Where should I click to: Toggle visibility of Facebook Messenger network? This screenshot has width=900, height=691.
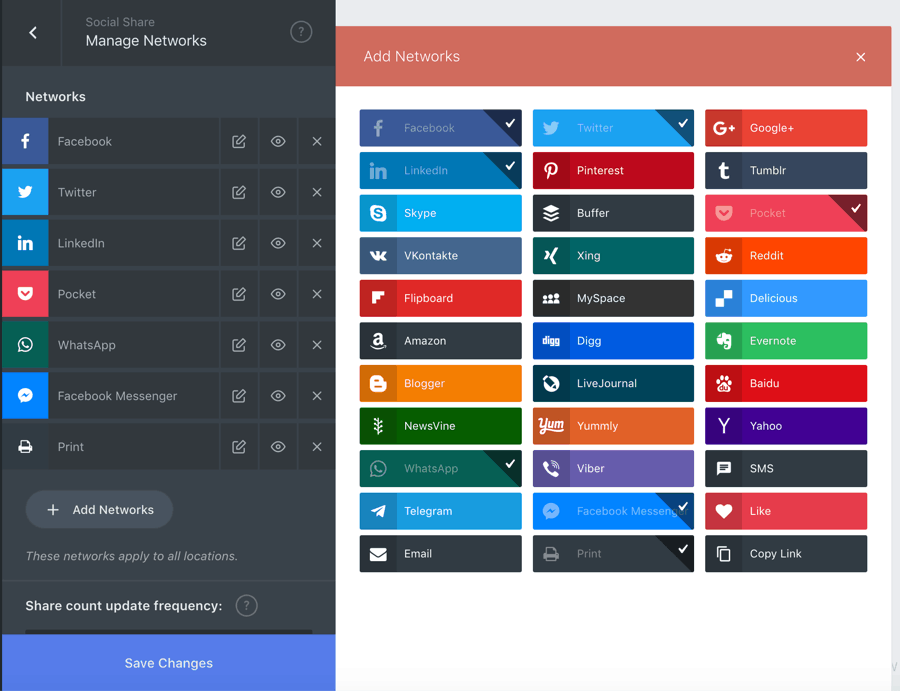coord(278,396)
